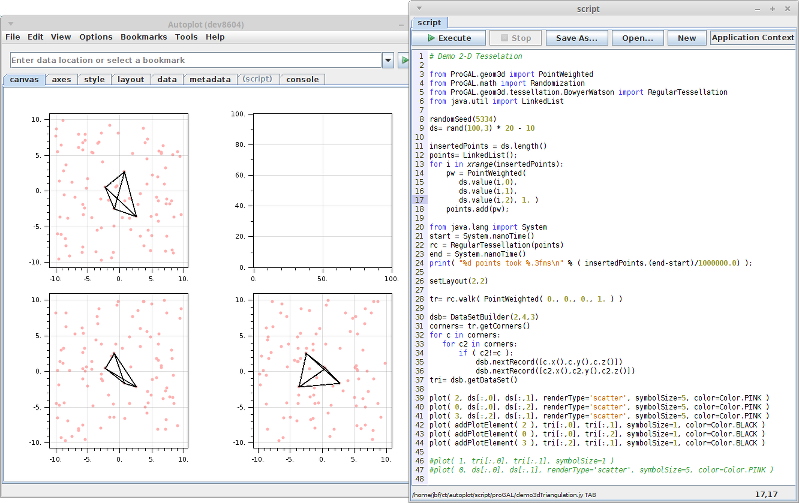The image size is (799, 503).
Task: Select the layout tab
Action: click(x=130, y=79)
